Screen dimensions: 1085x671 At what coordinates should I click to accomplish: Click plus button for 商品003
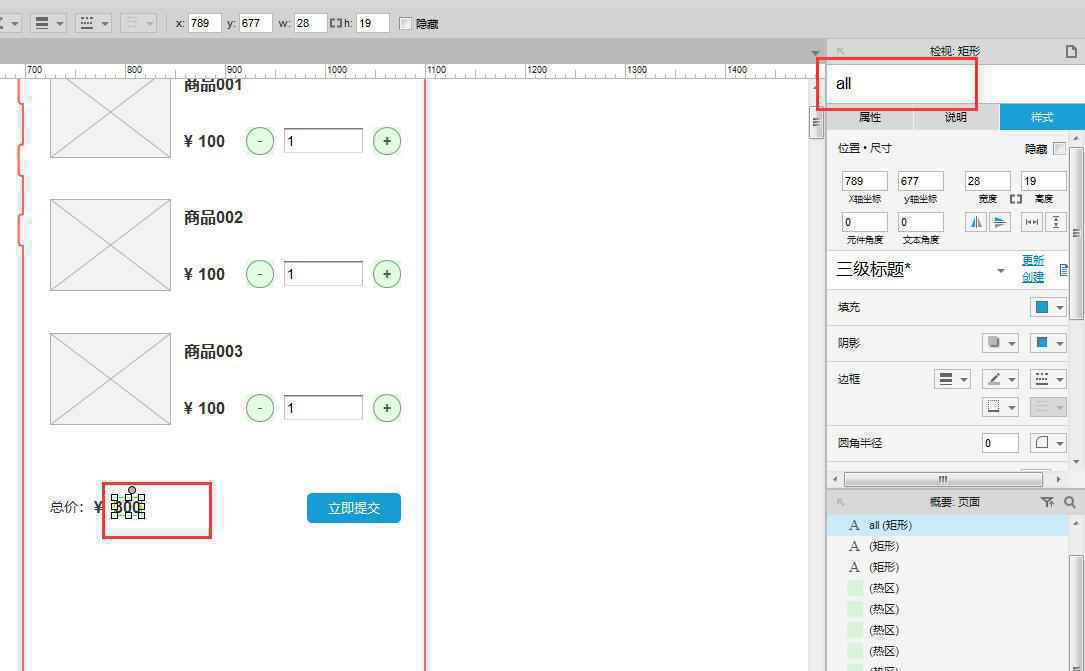pos(387,408)
